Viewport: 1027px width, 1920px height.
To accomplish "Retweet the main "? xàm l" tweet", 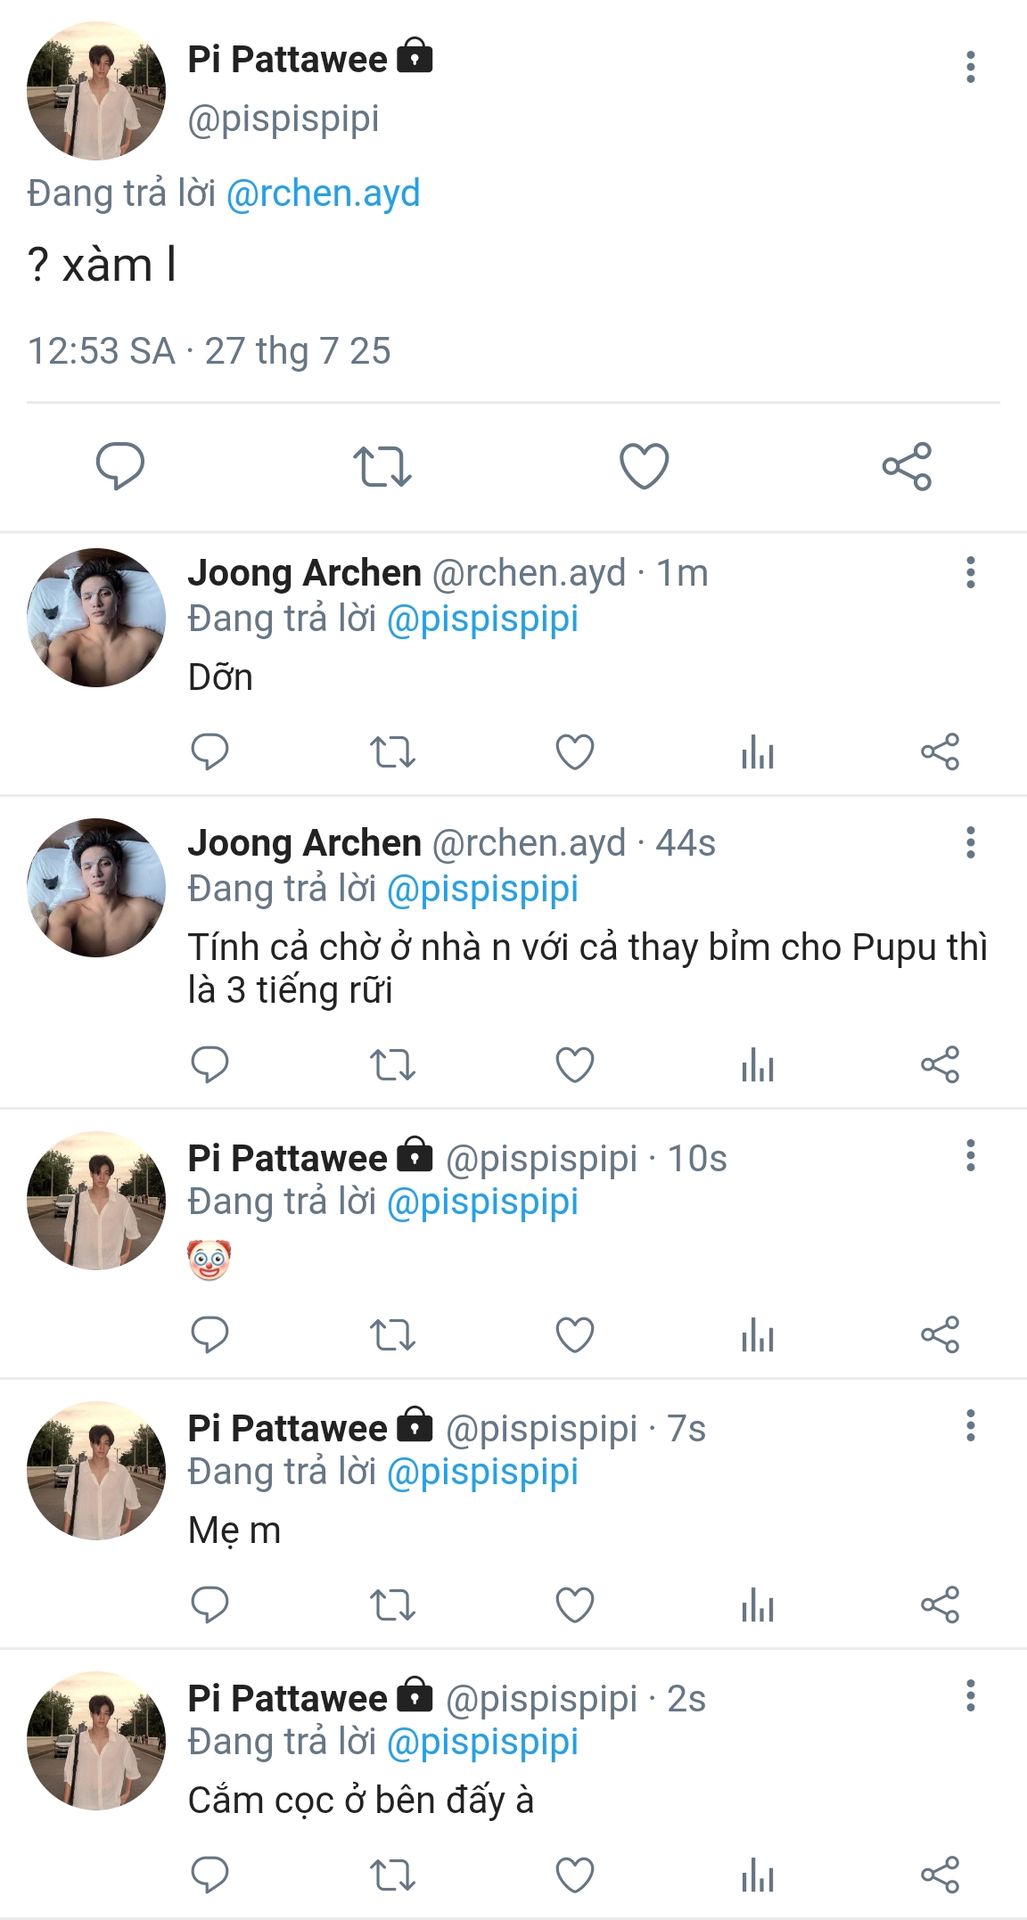I will (x=382, y=466).
